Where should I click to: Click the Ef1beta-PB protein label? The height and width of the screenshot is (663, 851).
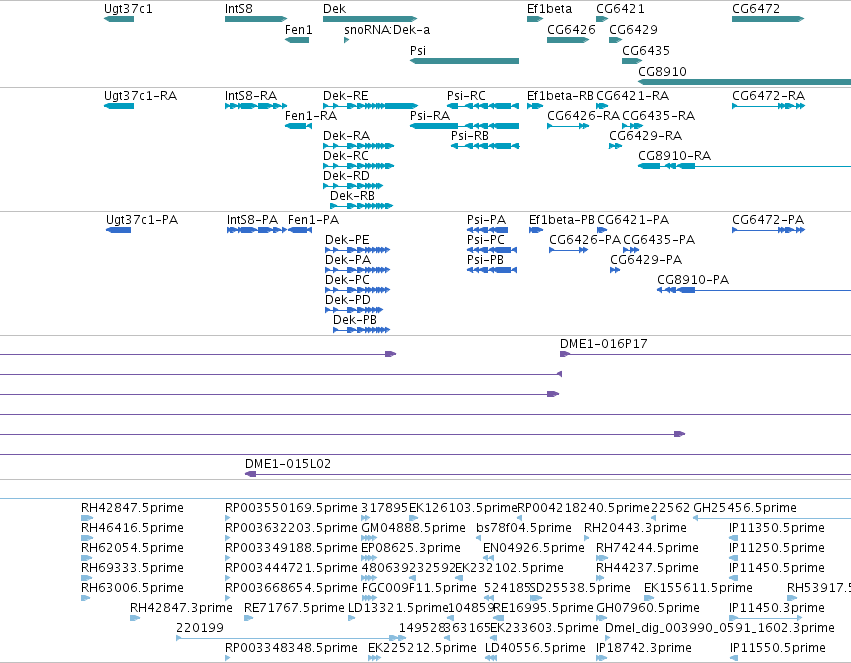(562, 220)
